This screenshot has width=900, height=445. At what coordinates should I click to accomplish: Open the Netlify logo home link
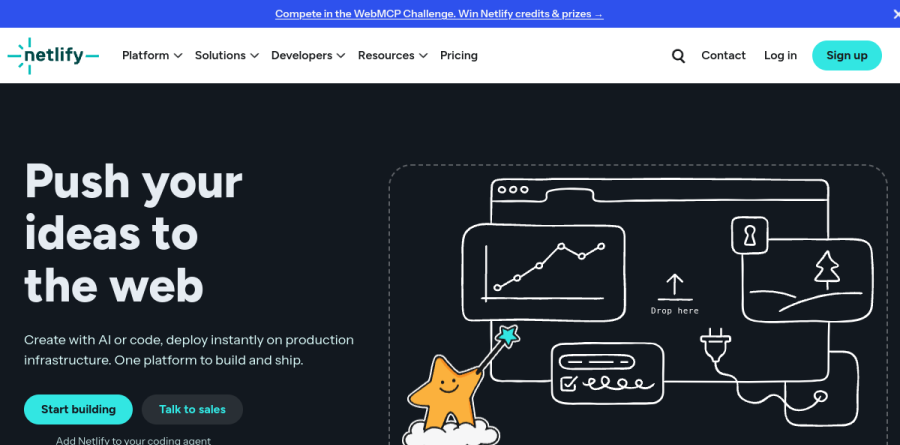click(x=53, y=56)
